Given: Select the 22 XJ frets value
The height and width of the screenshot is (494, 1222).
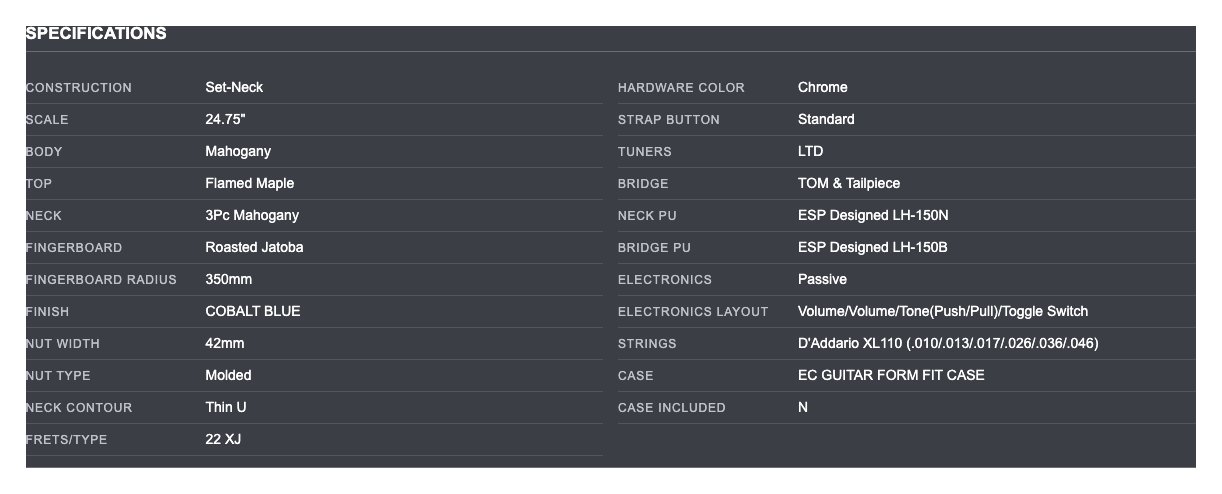Looking at the screenshot, I should click(223, 440).
